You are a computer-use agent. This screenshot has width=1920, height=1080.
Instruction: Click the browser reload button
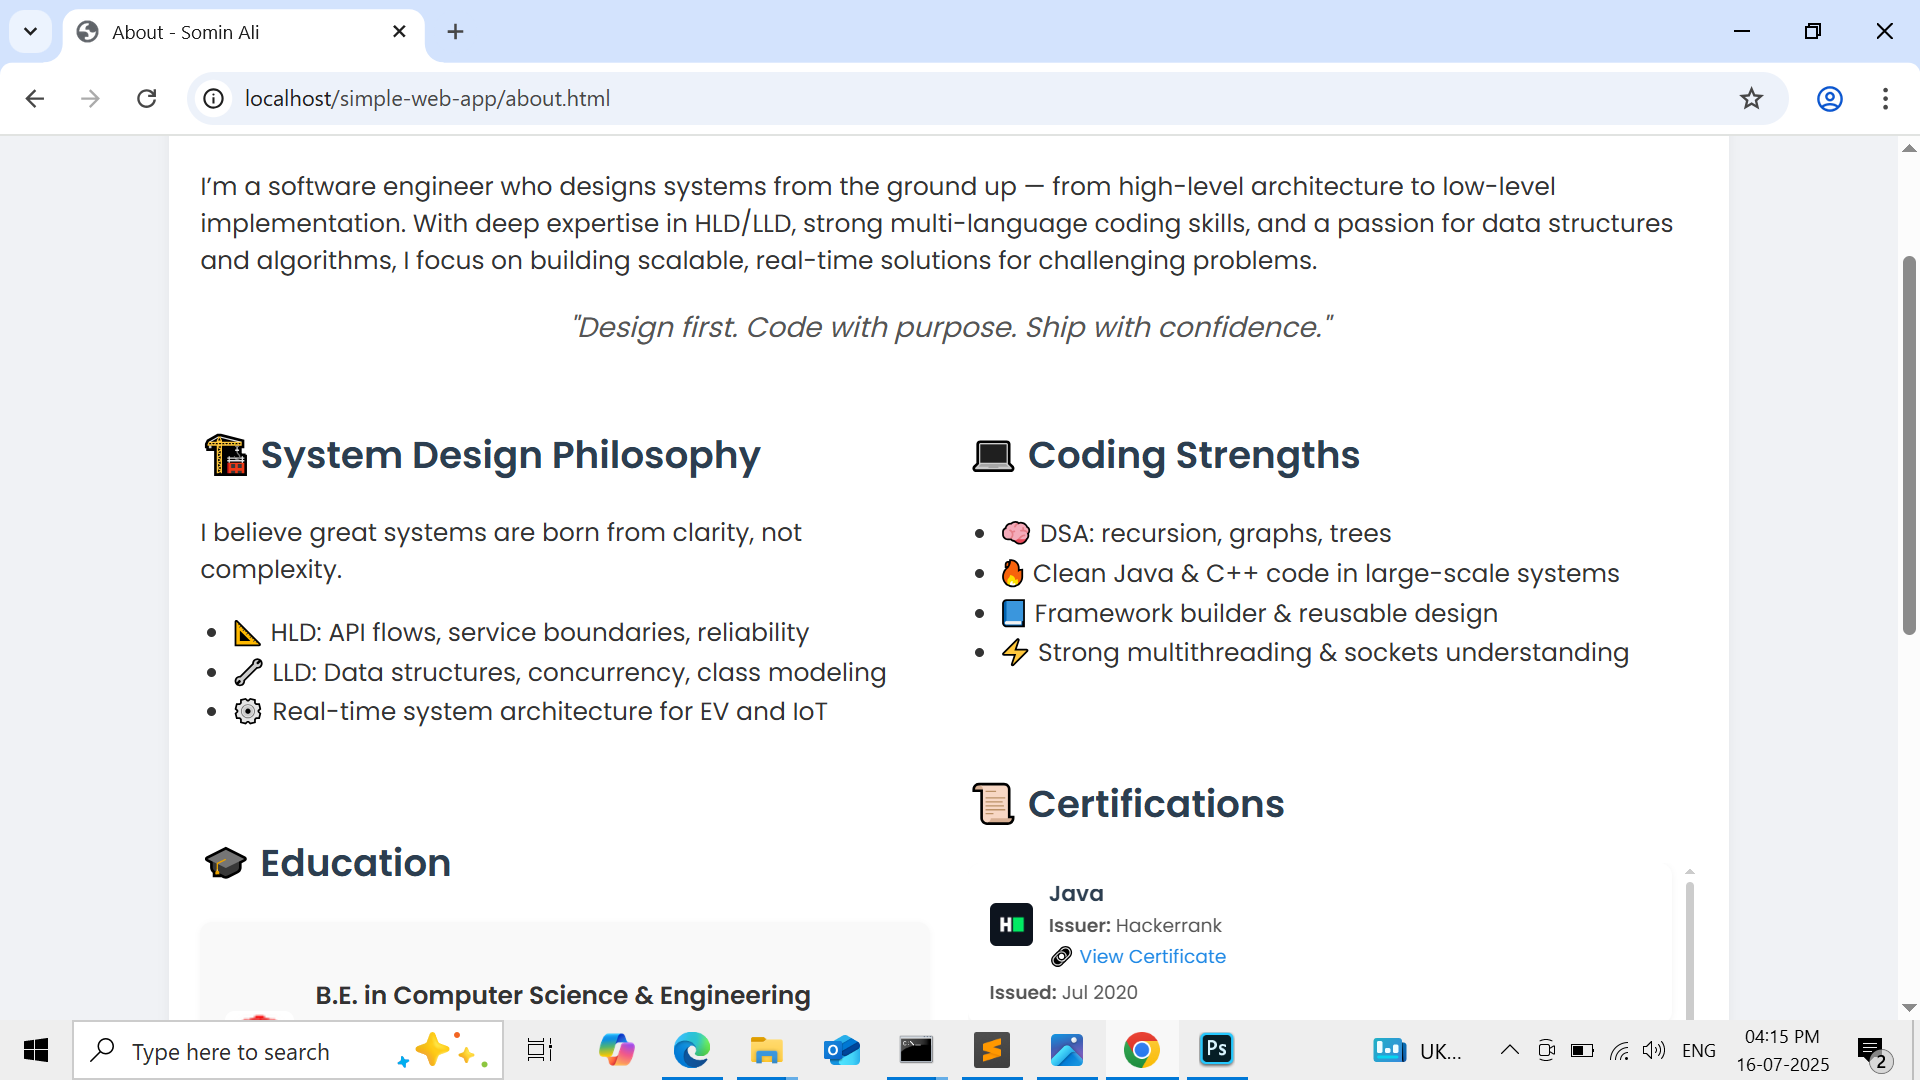(x=147, y=98)
